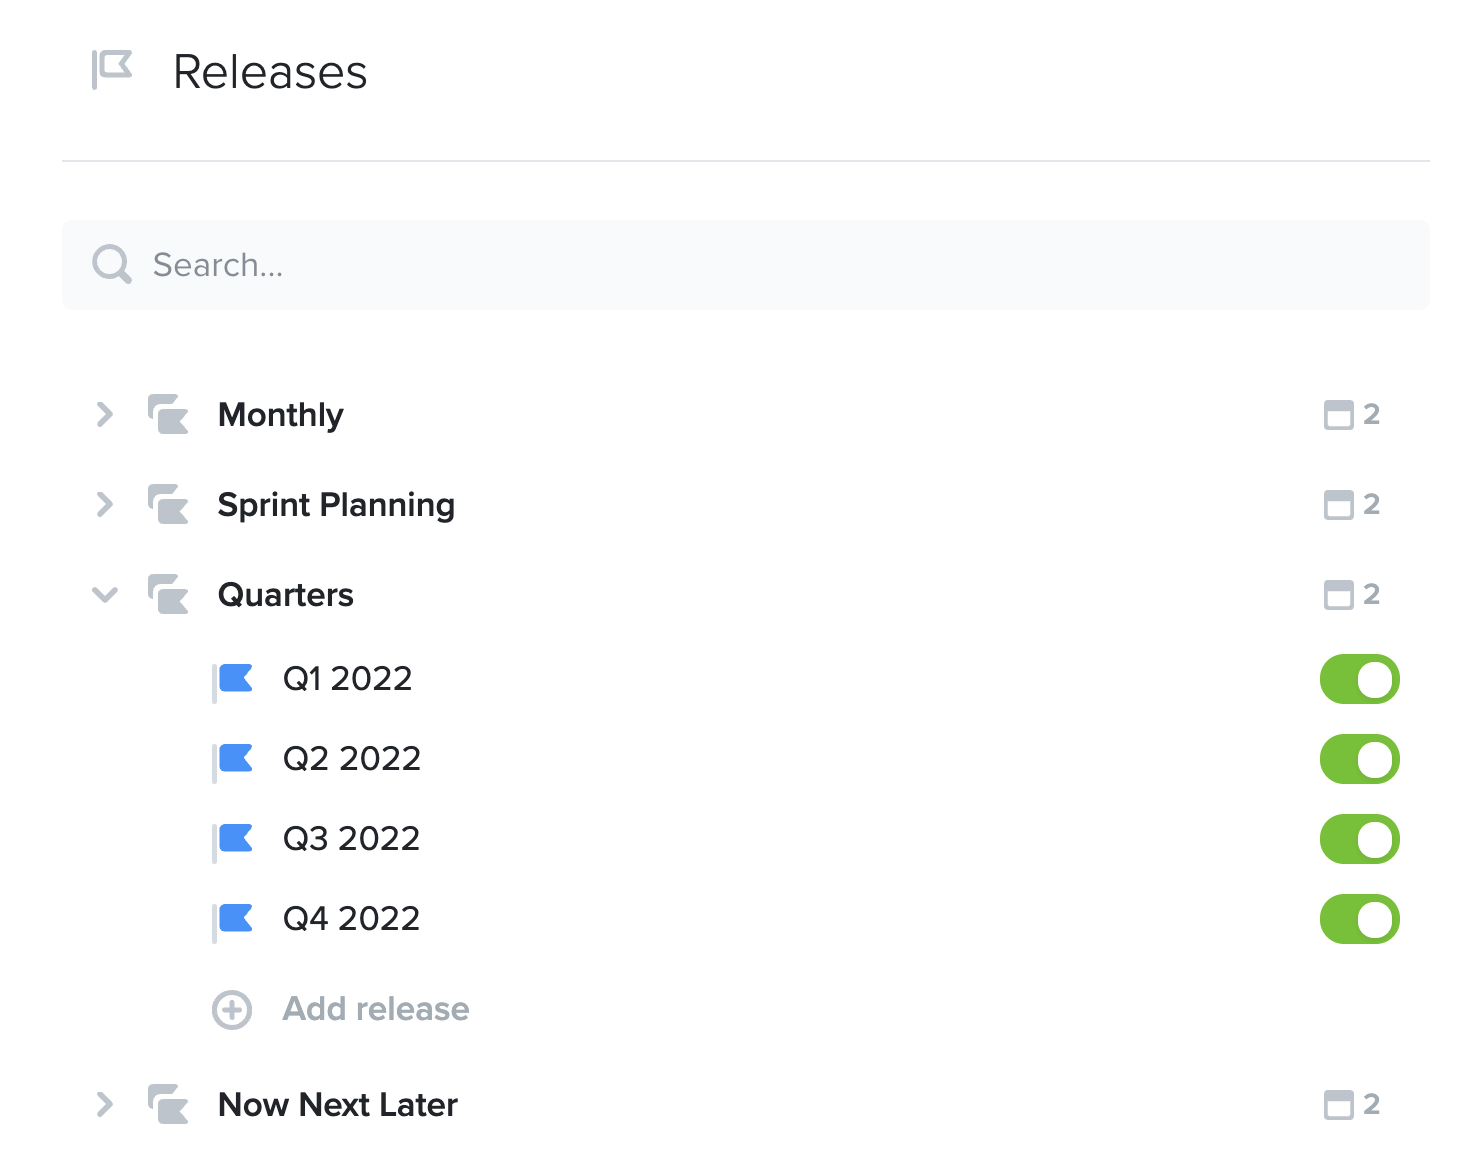Screen dimensions: 1458x1152
Task: Toggle off the Q1 2022 release switch
Action: click(1360, 679)
